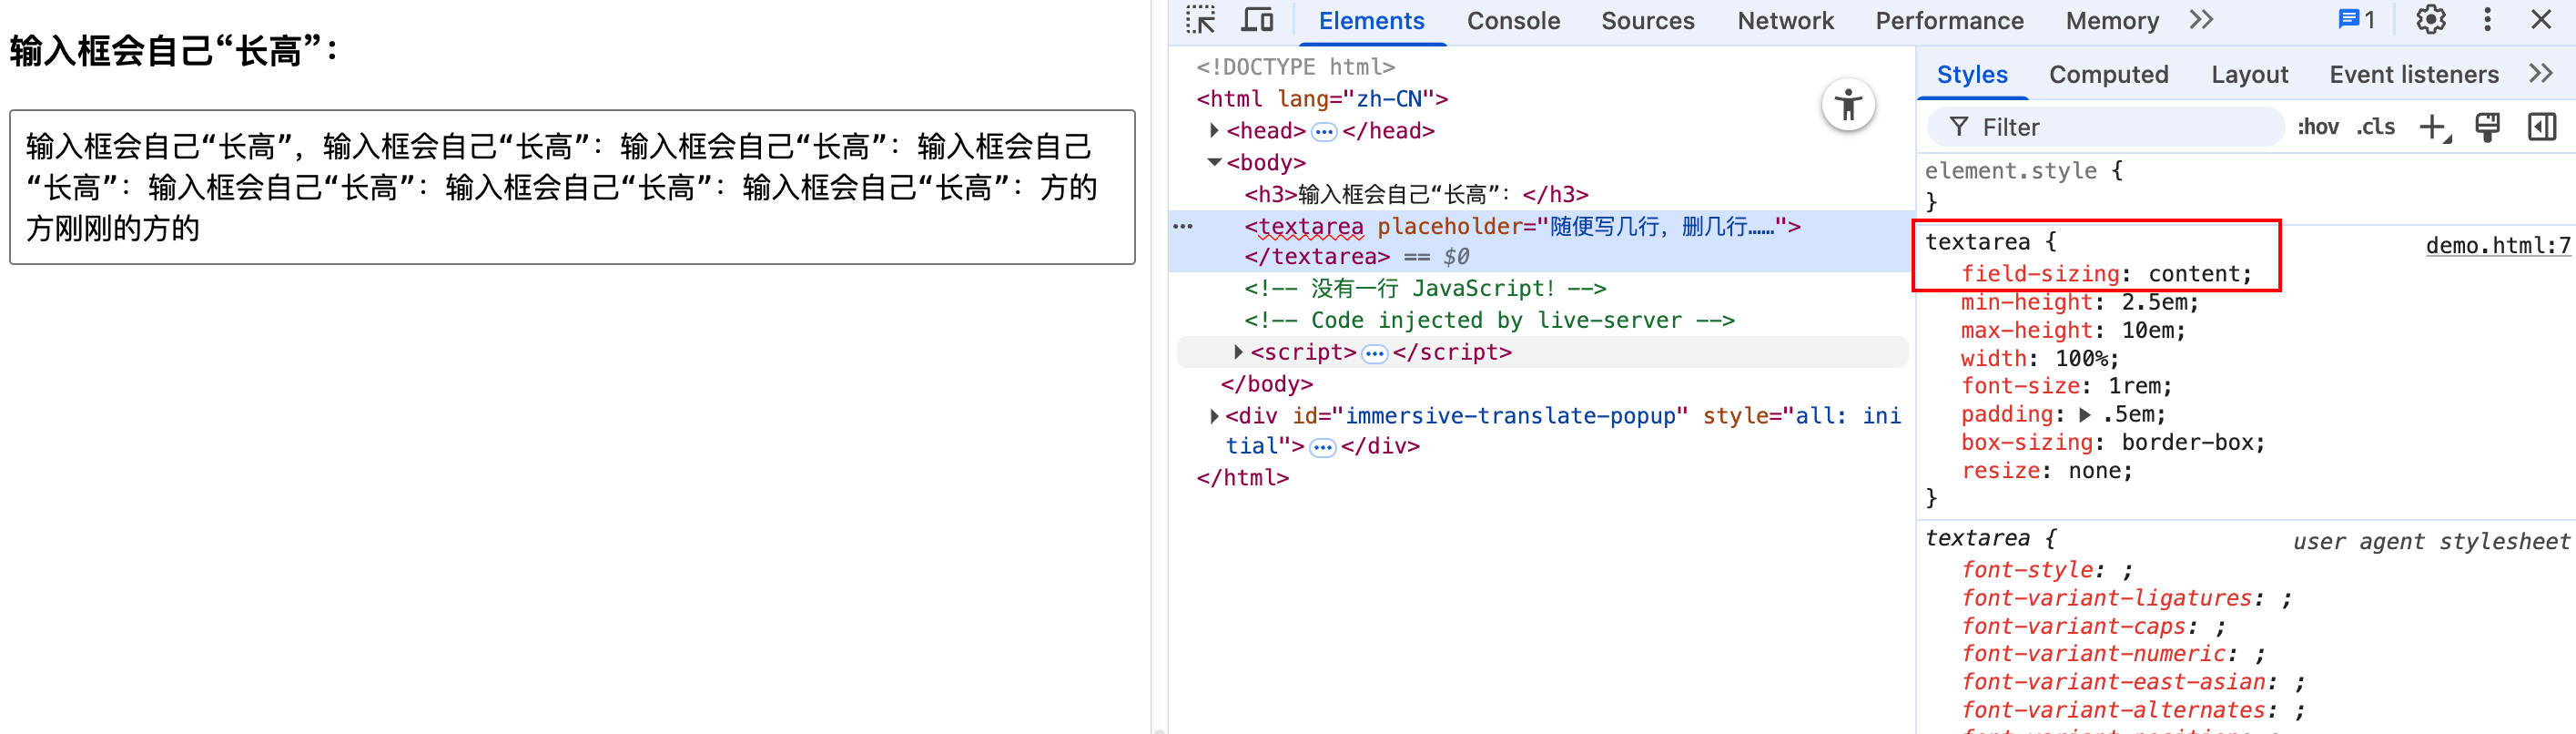Edit the font-size value 1rem
The height and width of the screenshot is (734, 2576).
coord(2134,386)
